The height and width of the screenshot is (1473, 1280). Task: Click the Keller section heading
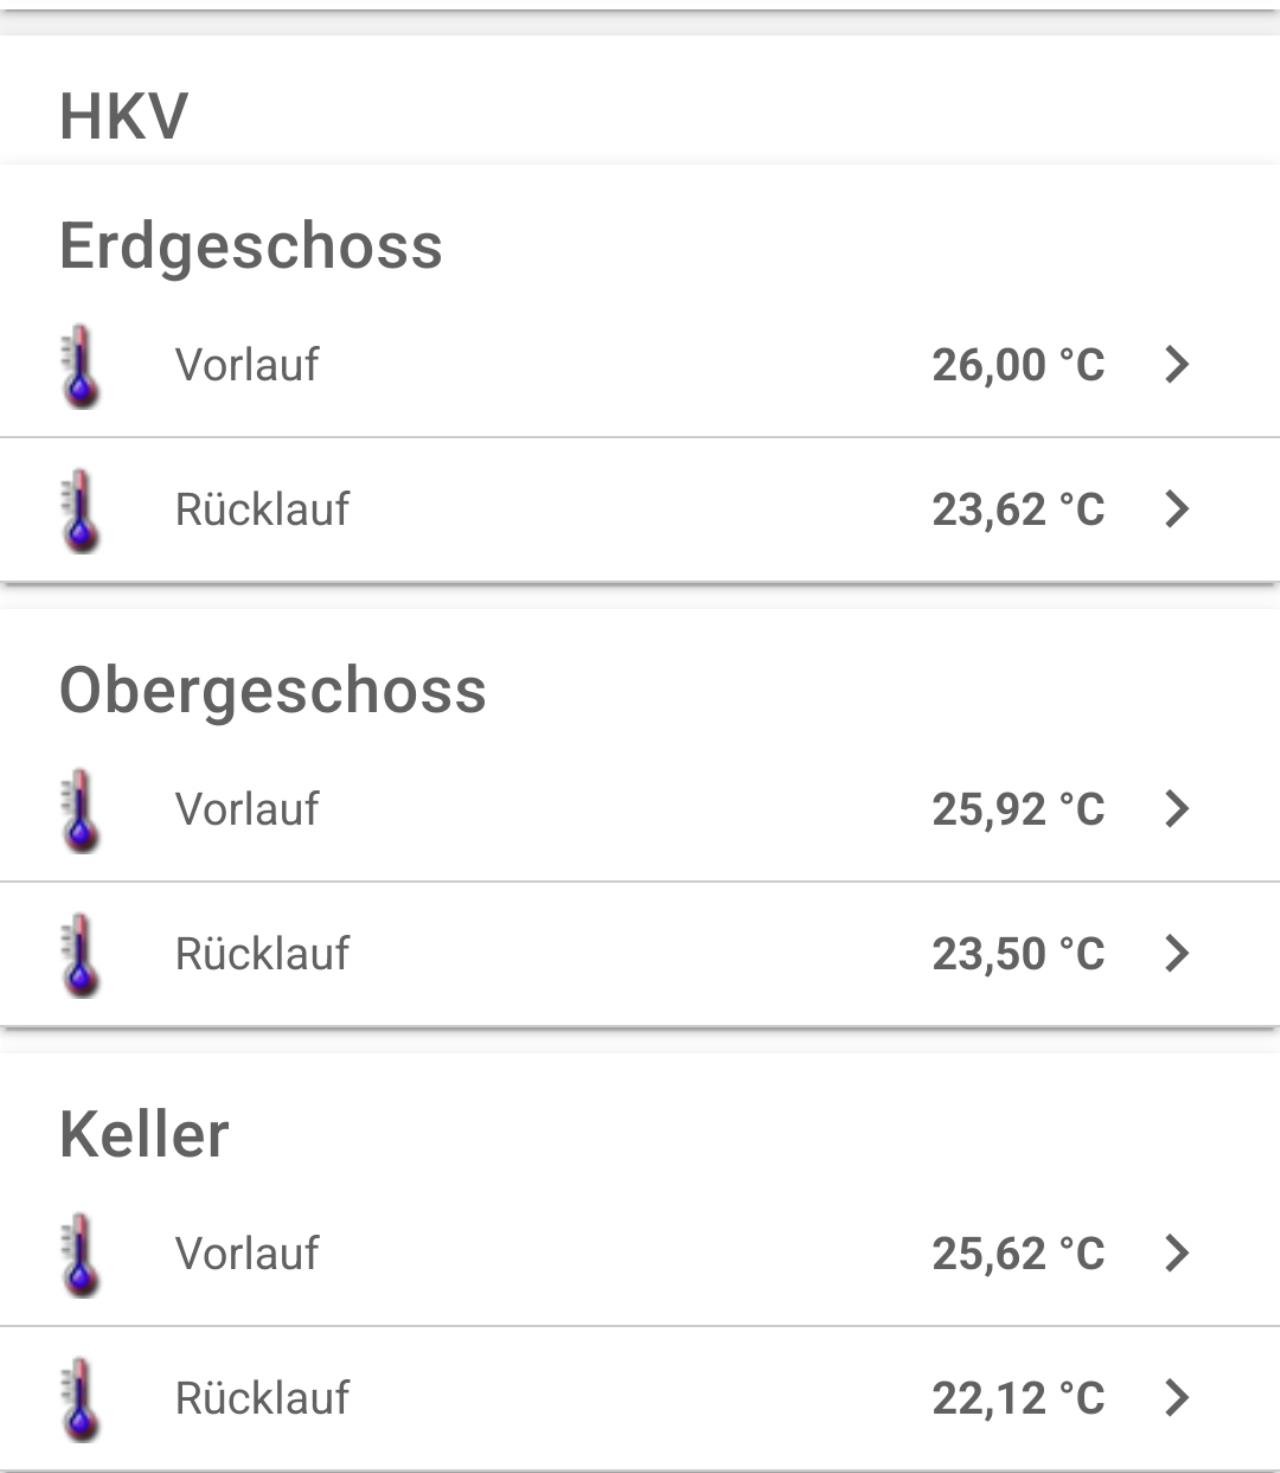(144, 1134)
